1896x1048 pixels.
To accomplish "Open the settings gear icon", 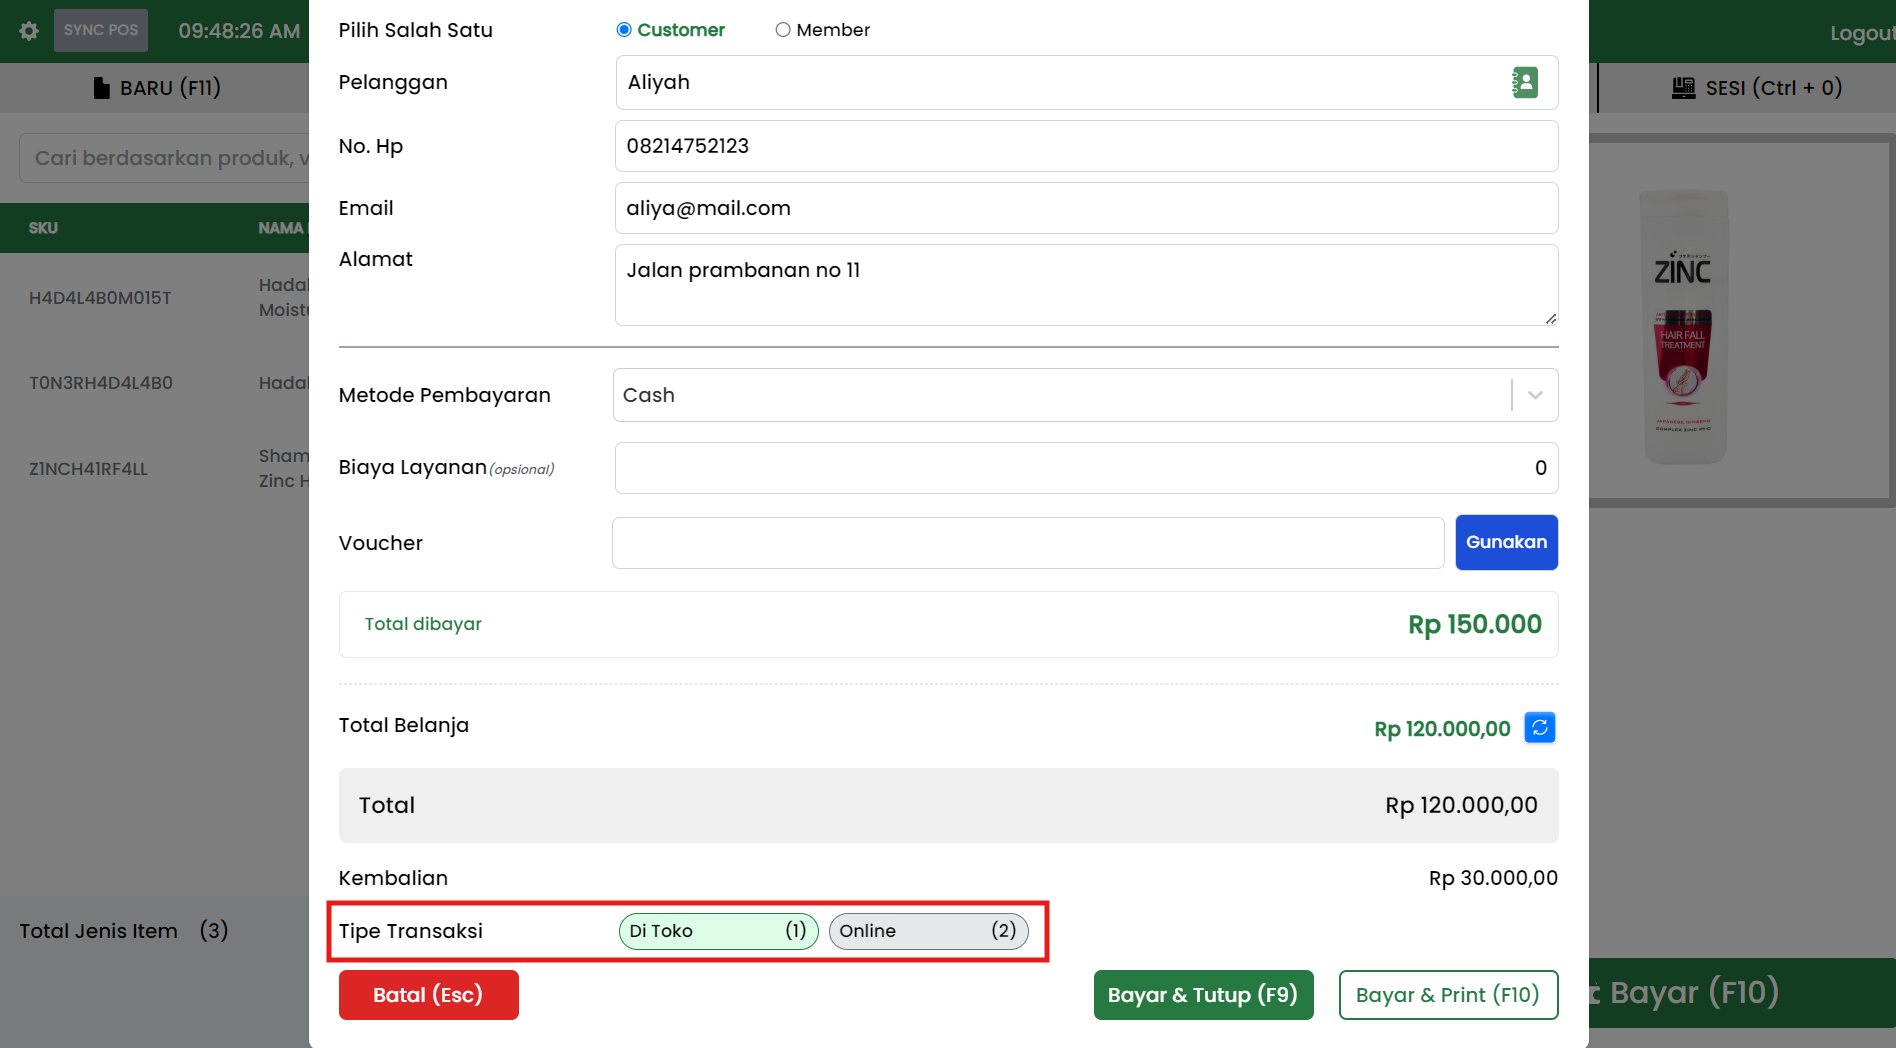I will click(29, 31).
